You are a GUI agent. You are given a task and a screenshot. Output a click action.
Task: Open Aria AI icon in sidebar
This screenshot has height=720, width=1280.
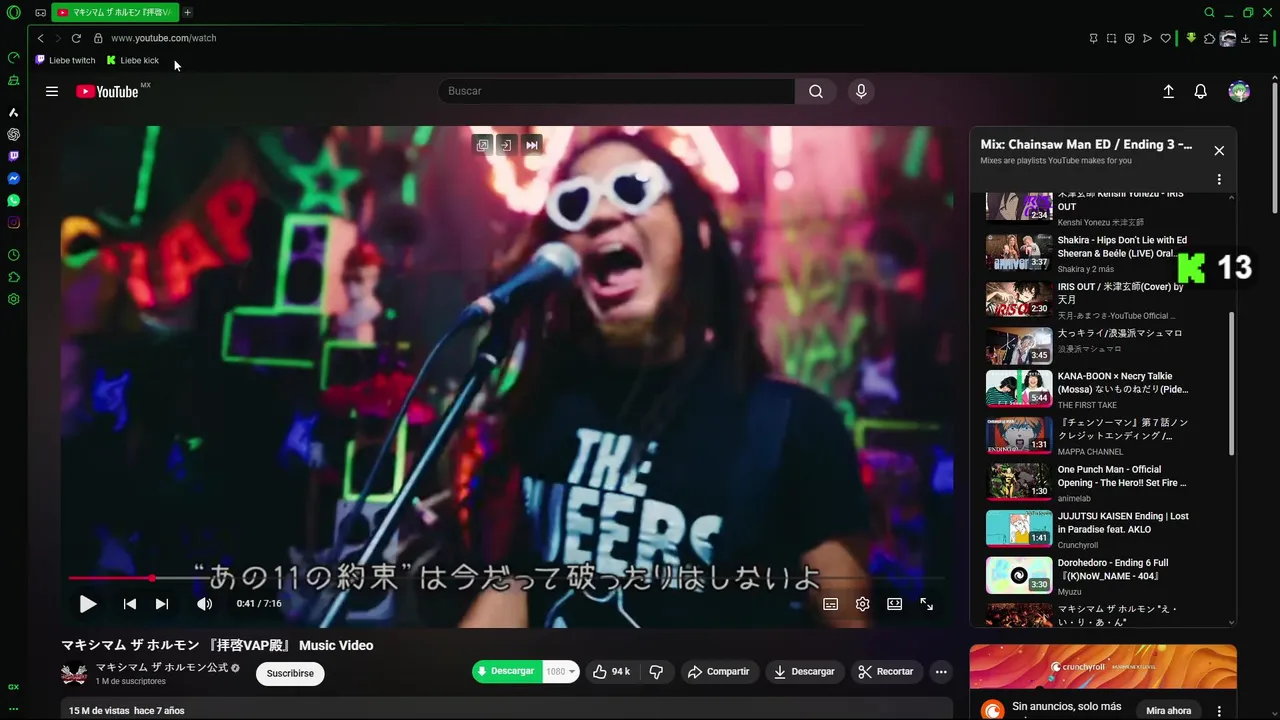(14, 112)
